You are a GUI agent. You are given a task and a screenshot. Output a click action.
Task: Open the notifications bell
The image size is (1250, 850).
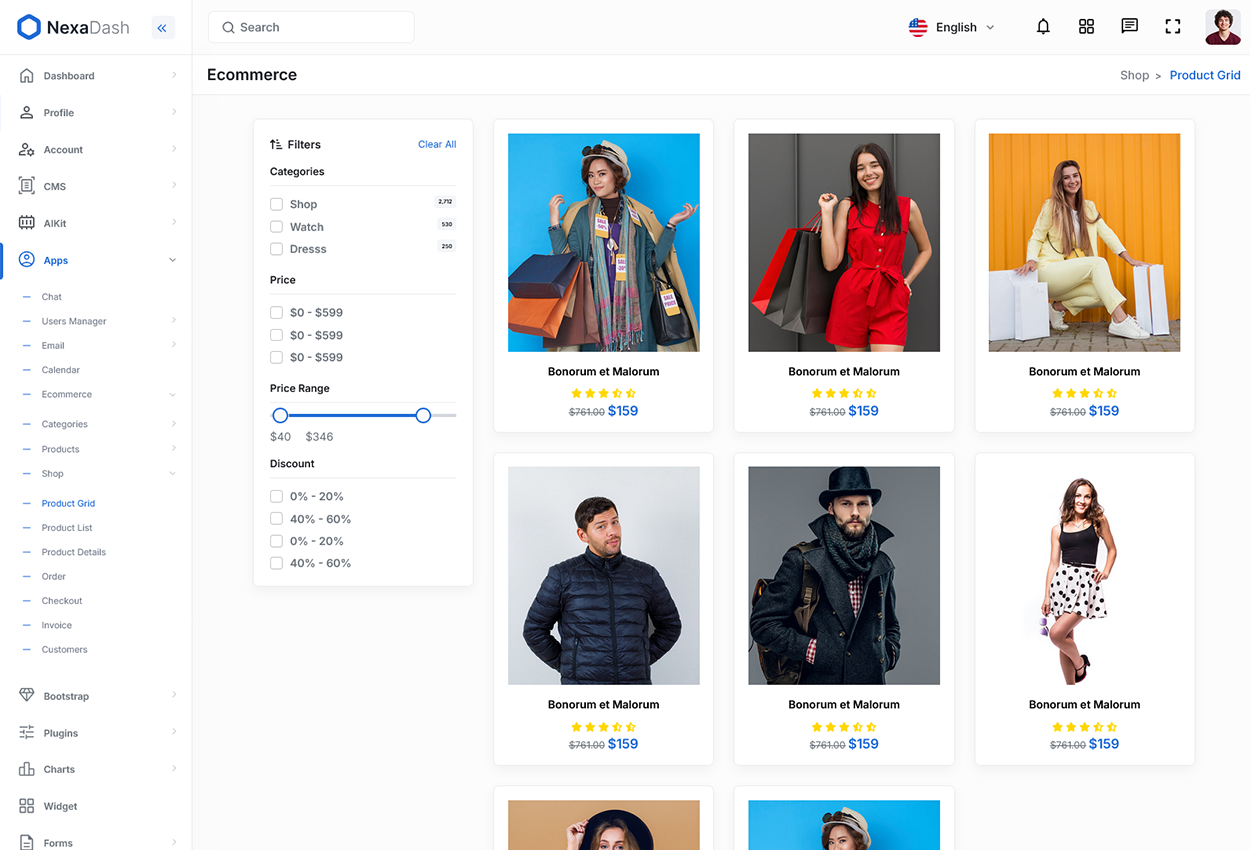coord(1043,27)
